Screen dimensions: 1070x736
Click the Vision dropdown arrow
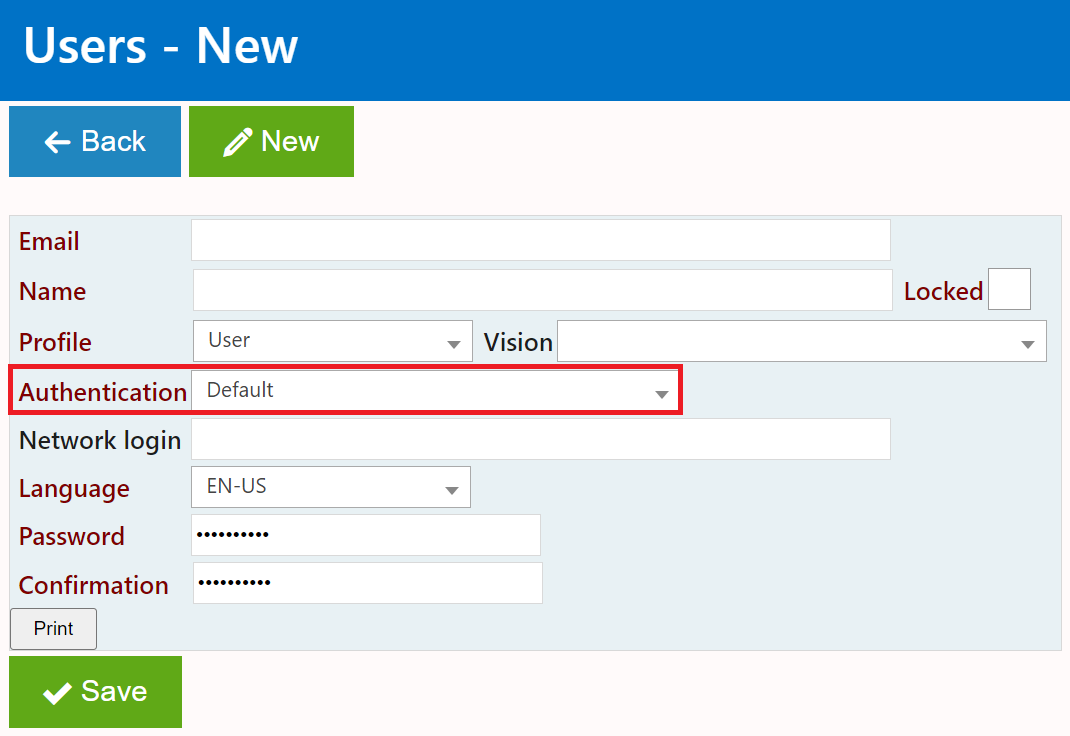1027,344
